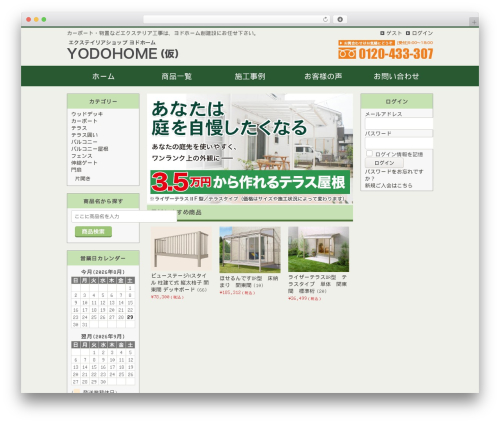Select バルコニー category
The width and height of the screenshot is (500, 423).
tap(84, 142)
